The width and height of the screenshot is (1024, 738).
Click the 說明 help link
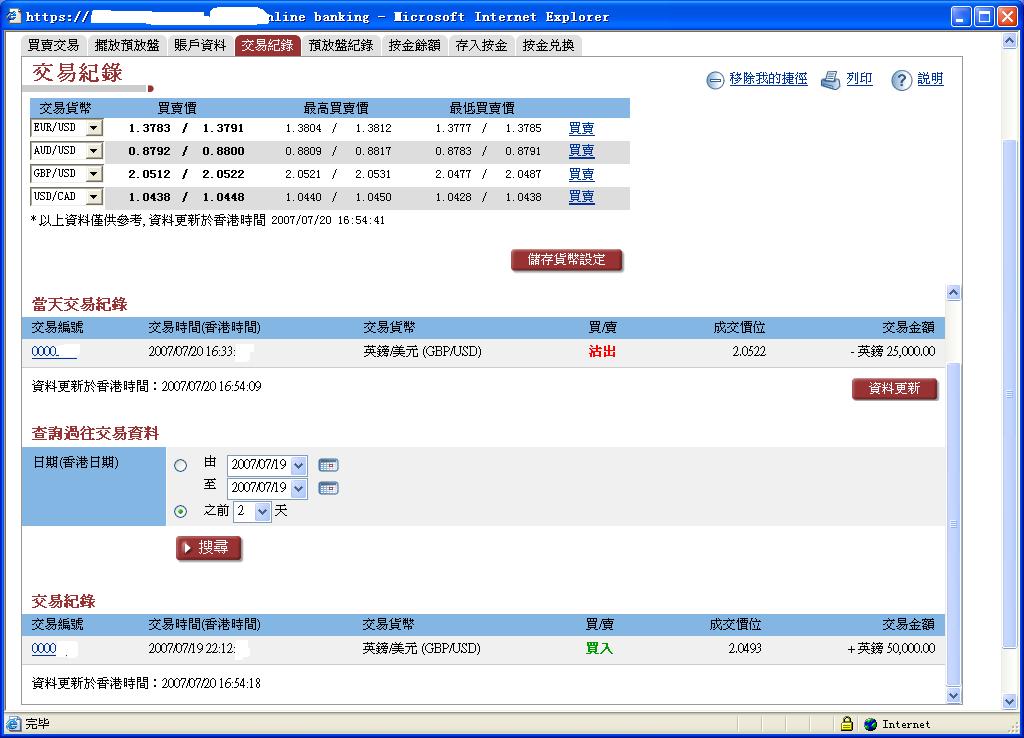tap(930, 79)
